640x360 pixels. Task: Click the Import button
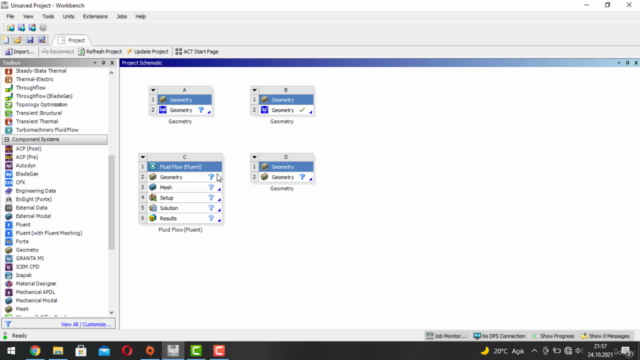[x=19, y=51]
